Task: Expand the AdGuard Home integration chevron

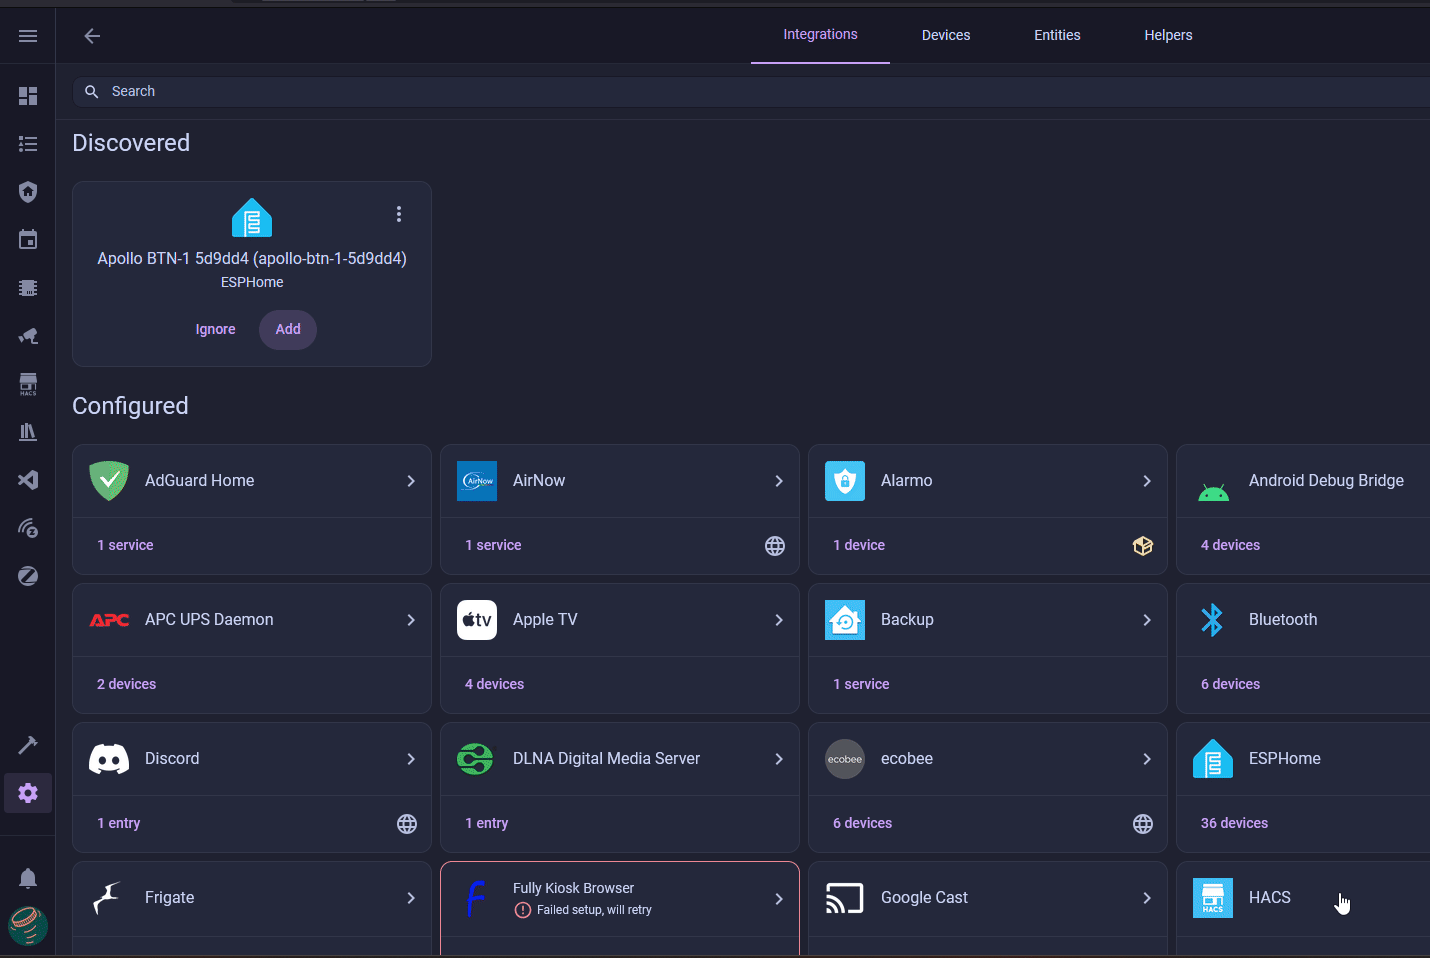Action: (411, 481)
